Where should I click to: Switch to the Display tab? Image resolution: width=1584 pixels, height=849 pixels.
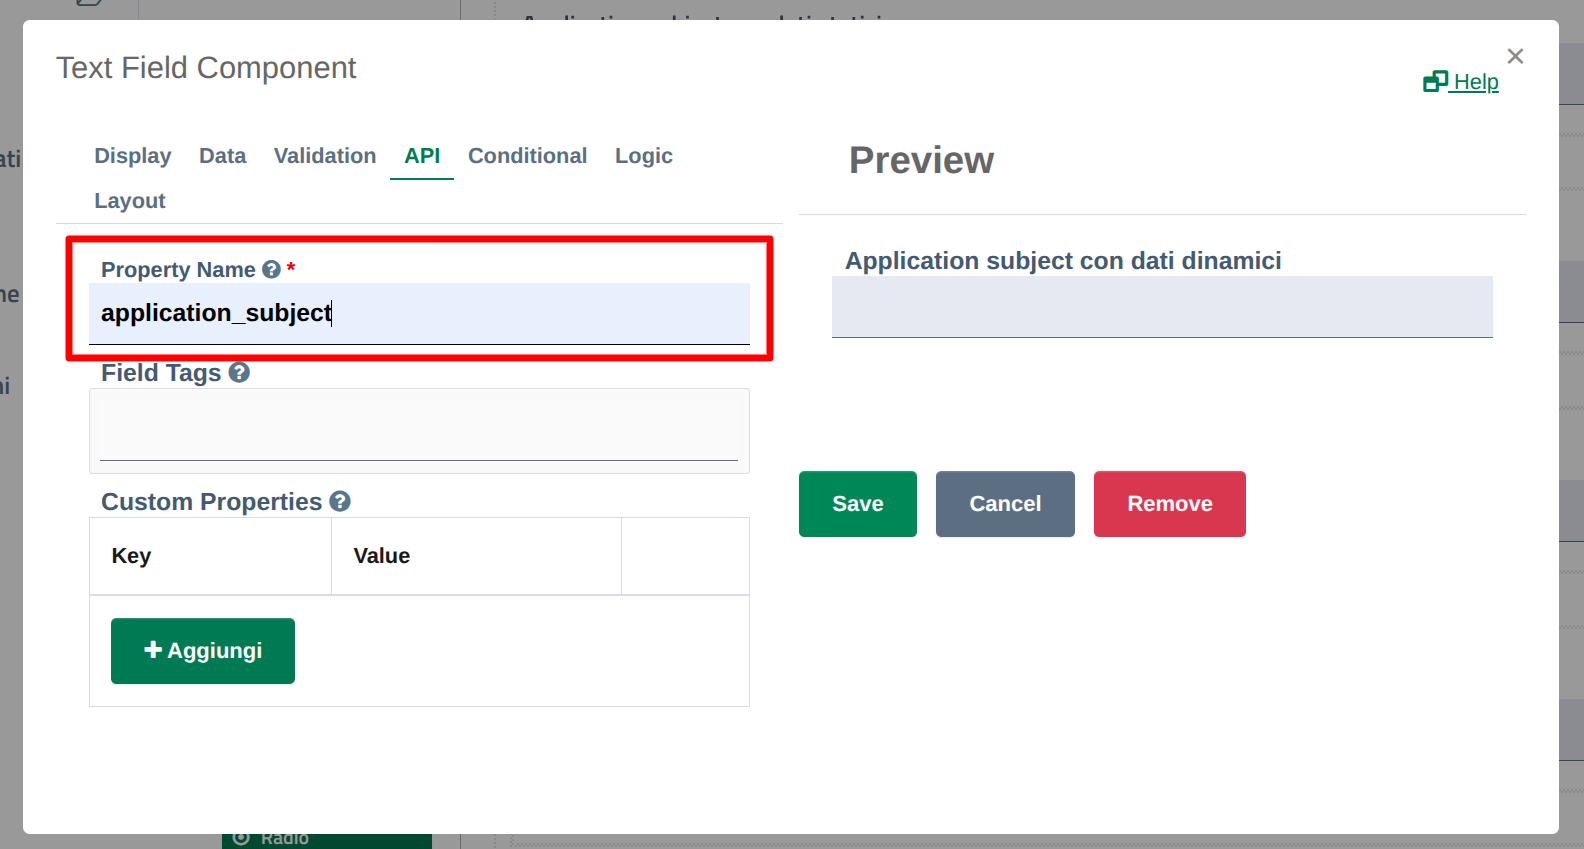pyautogui.click(x=133, y=156)
